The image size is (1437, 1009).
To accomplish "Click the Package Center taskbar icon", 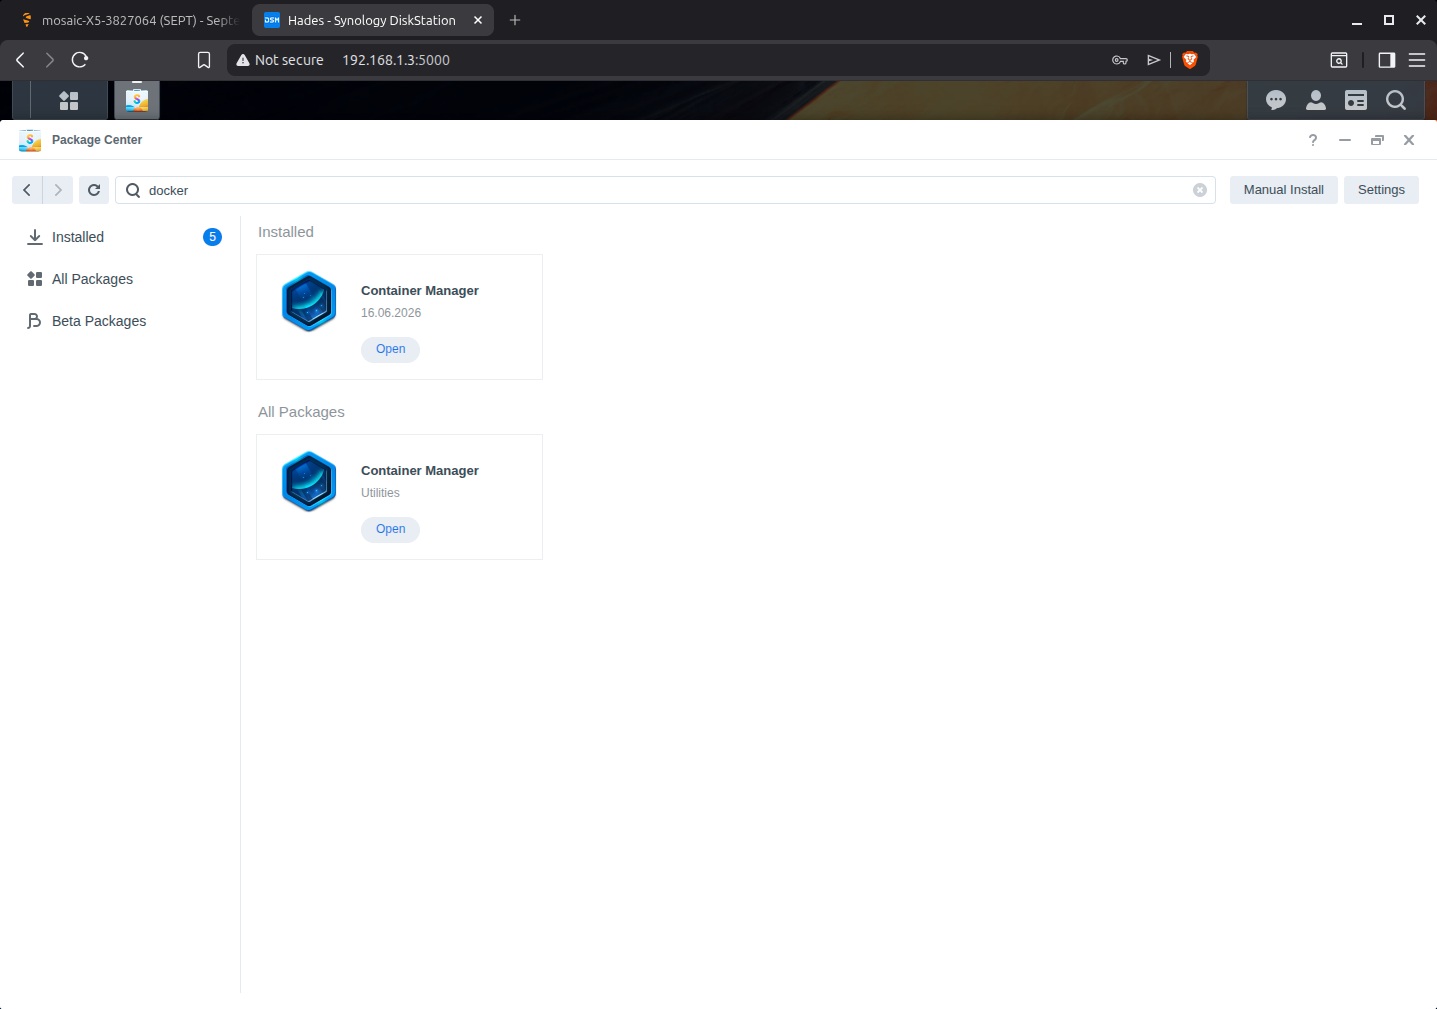I will [x=137, y=100].
